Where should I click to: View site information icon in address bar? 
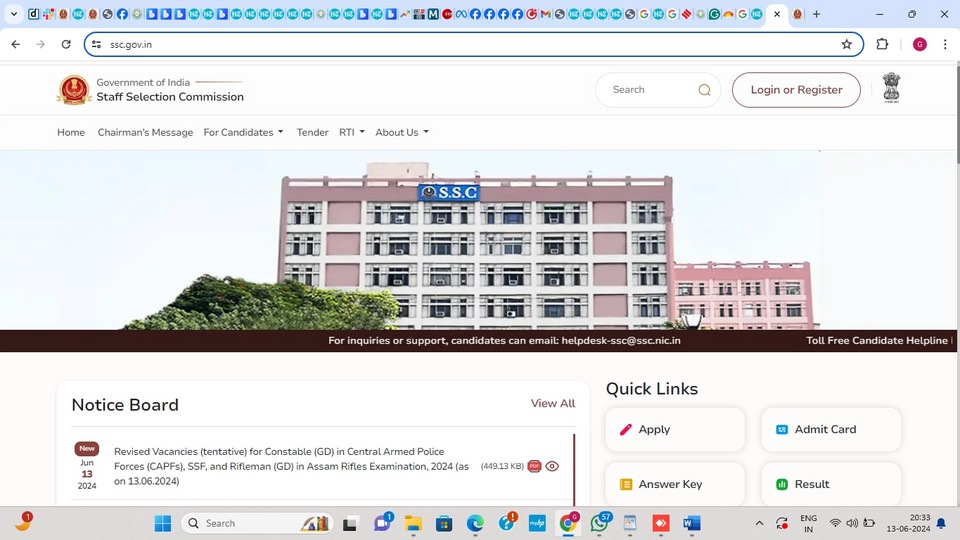point(97,44)
